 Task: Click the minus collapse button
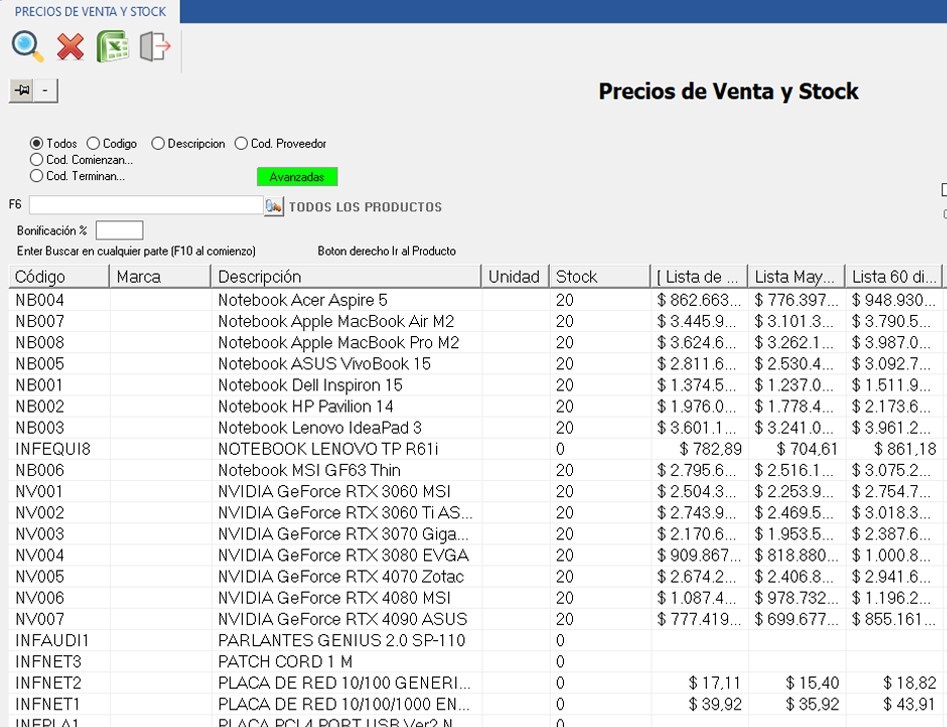(x=45, y=91)
